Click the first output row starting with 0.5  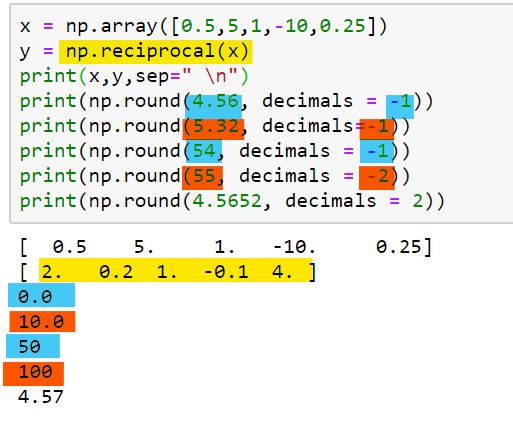pos(226,247)
